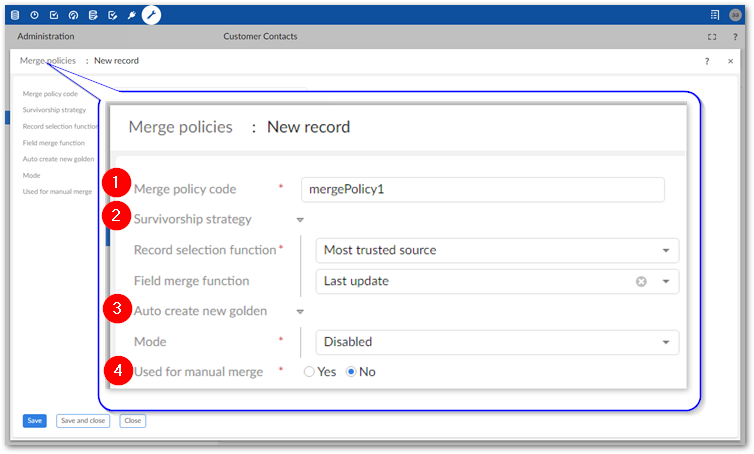Clear the Field merge function value
Image resolution: width=754 pixels, height=454 pixels.
641,281
